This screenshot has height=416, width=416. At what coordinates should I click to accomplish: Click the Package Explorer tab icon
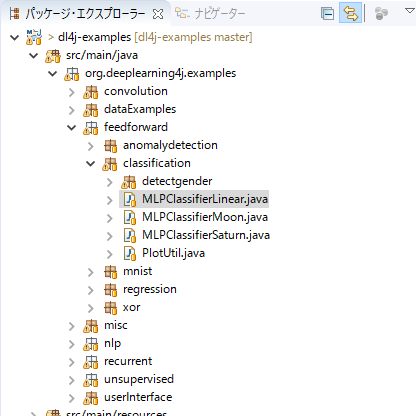(x=14, y=14)
